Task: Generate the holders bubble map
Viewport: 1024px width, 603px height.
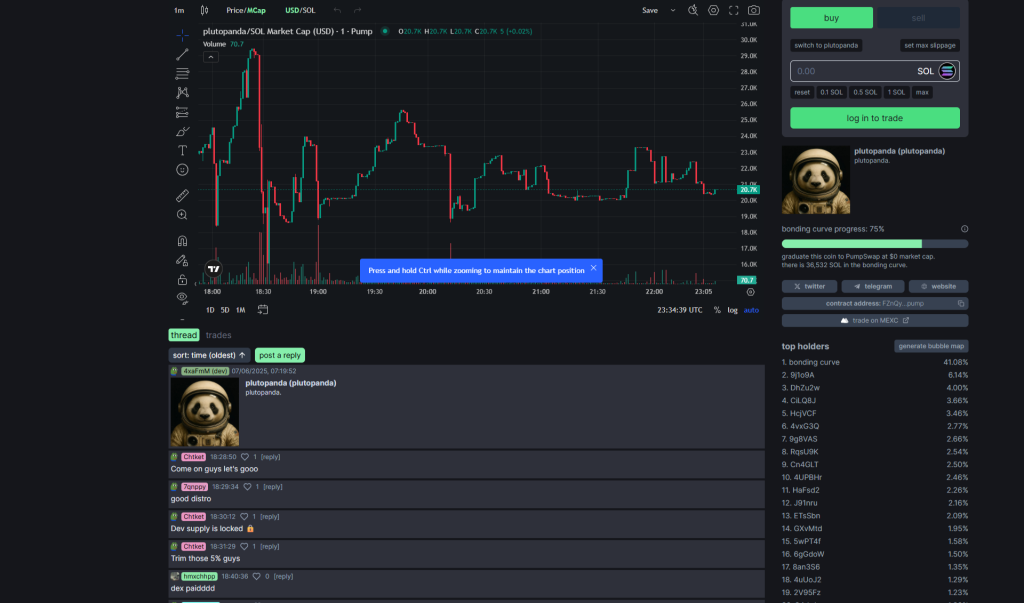Action: click(x=931, y=346)
